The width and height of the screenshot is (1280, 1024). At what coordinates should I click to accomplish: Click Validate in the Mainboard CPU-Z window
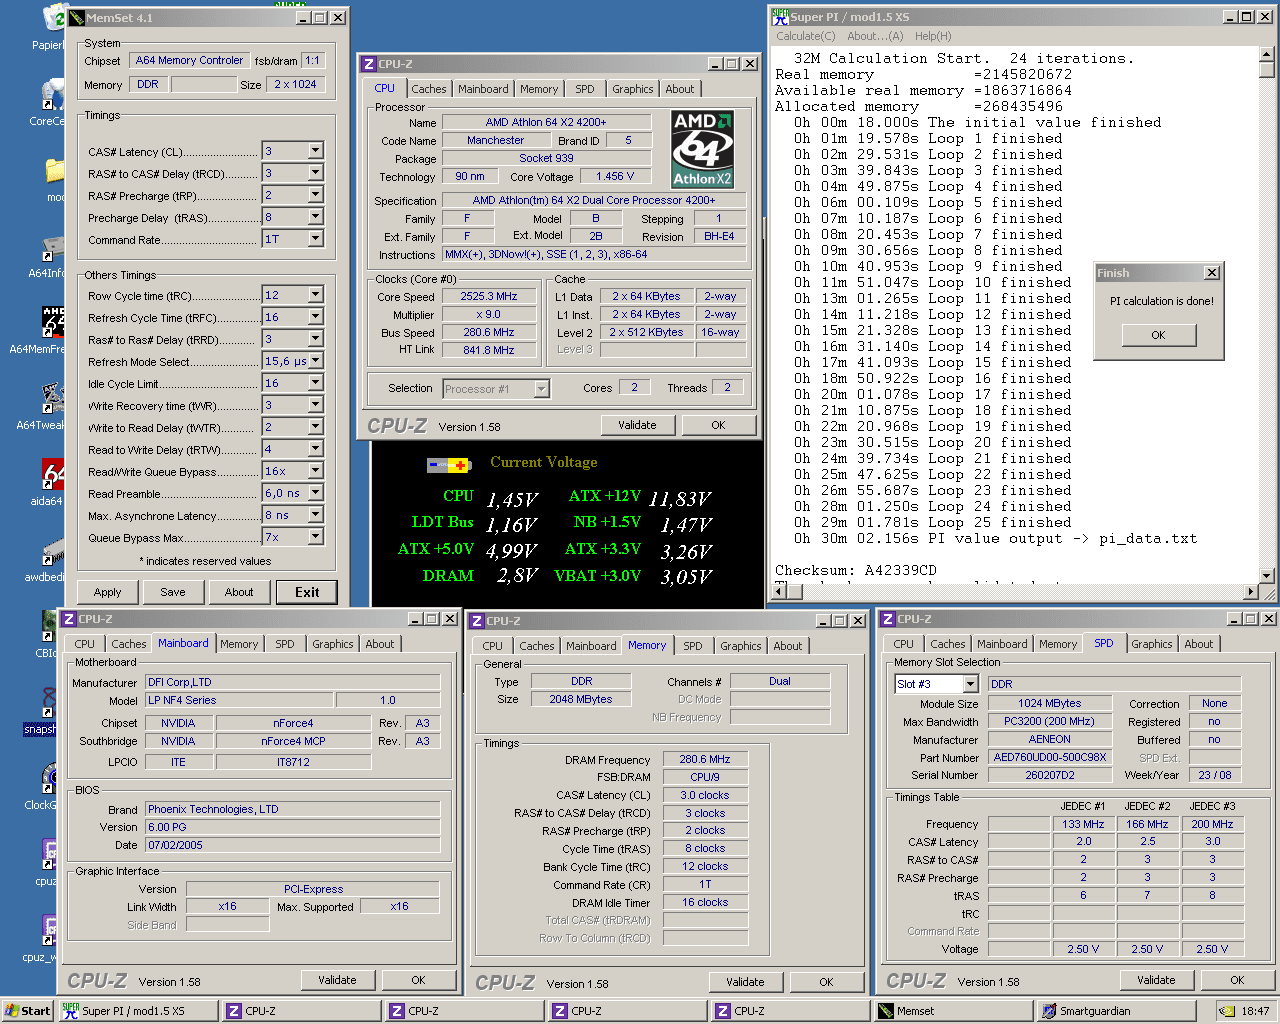[x=337, y=980]
